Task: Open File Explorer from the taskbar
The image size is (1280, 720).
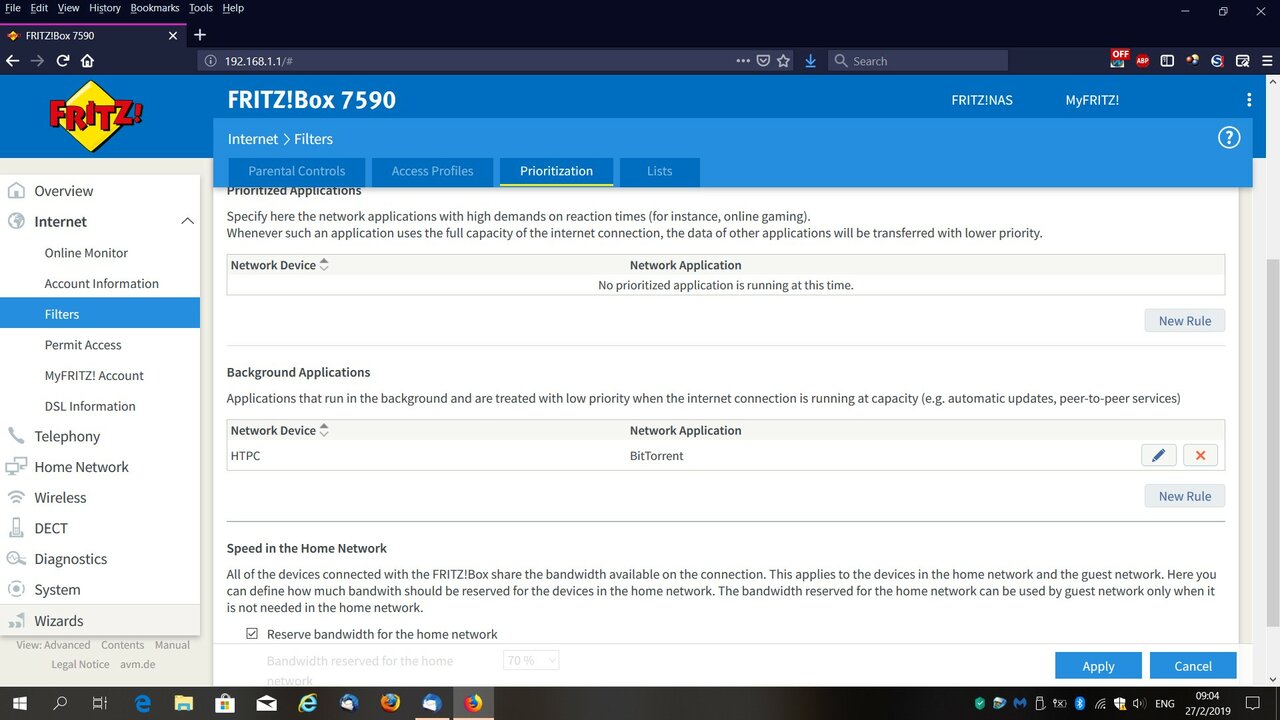Action: [183, 703]
